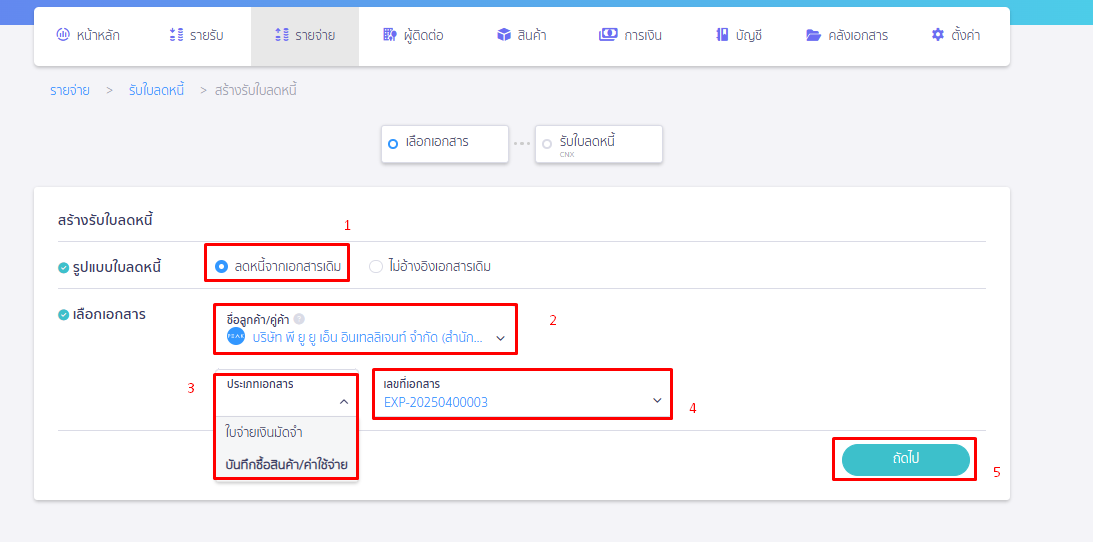This screenshot has width=1093, height=542.
Task: Click the Settings (ตั้งค่า) gear icon
Action: (x=937, y=35)
